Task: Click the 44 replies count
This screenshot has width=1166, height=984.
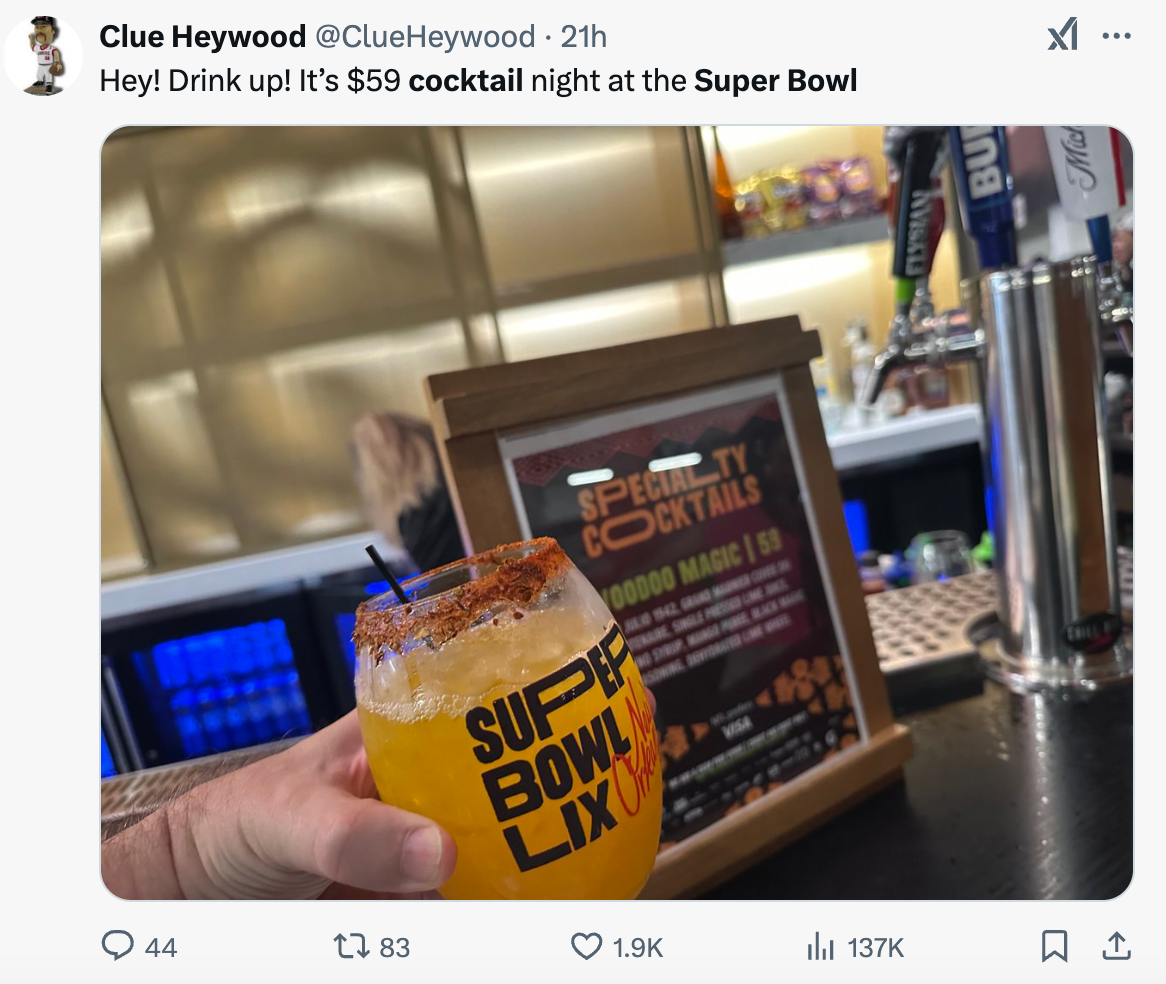Action: (161, 948)
